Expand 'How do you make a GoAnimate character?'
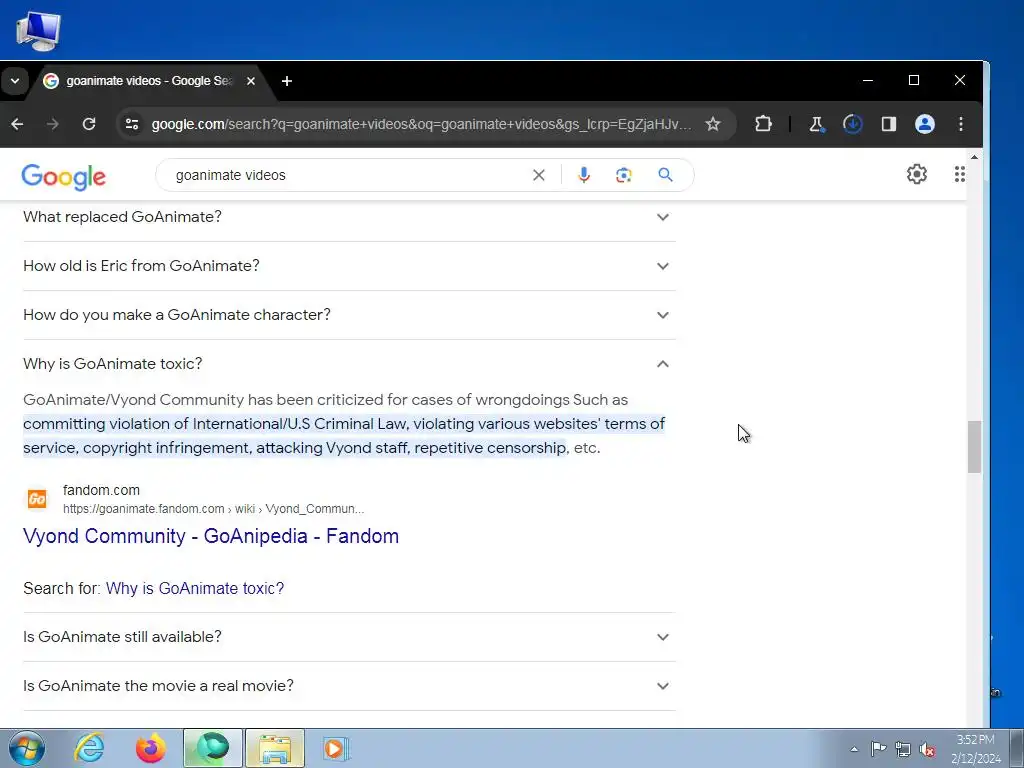The height and width of the screenshot is (768, 1024). click(x=349, y=315)
